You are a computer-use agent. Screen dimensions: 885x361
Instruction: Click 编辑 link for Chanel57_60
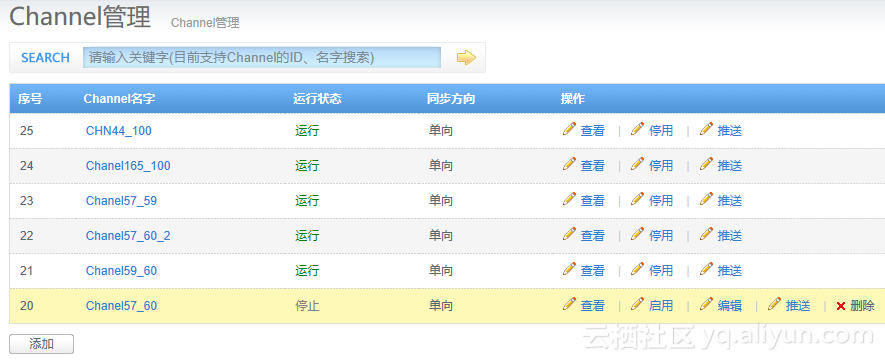point(729,306)
